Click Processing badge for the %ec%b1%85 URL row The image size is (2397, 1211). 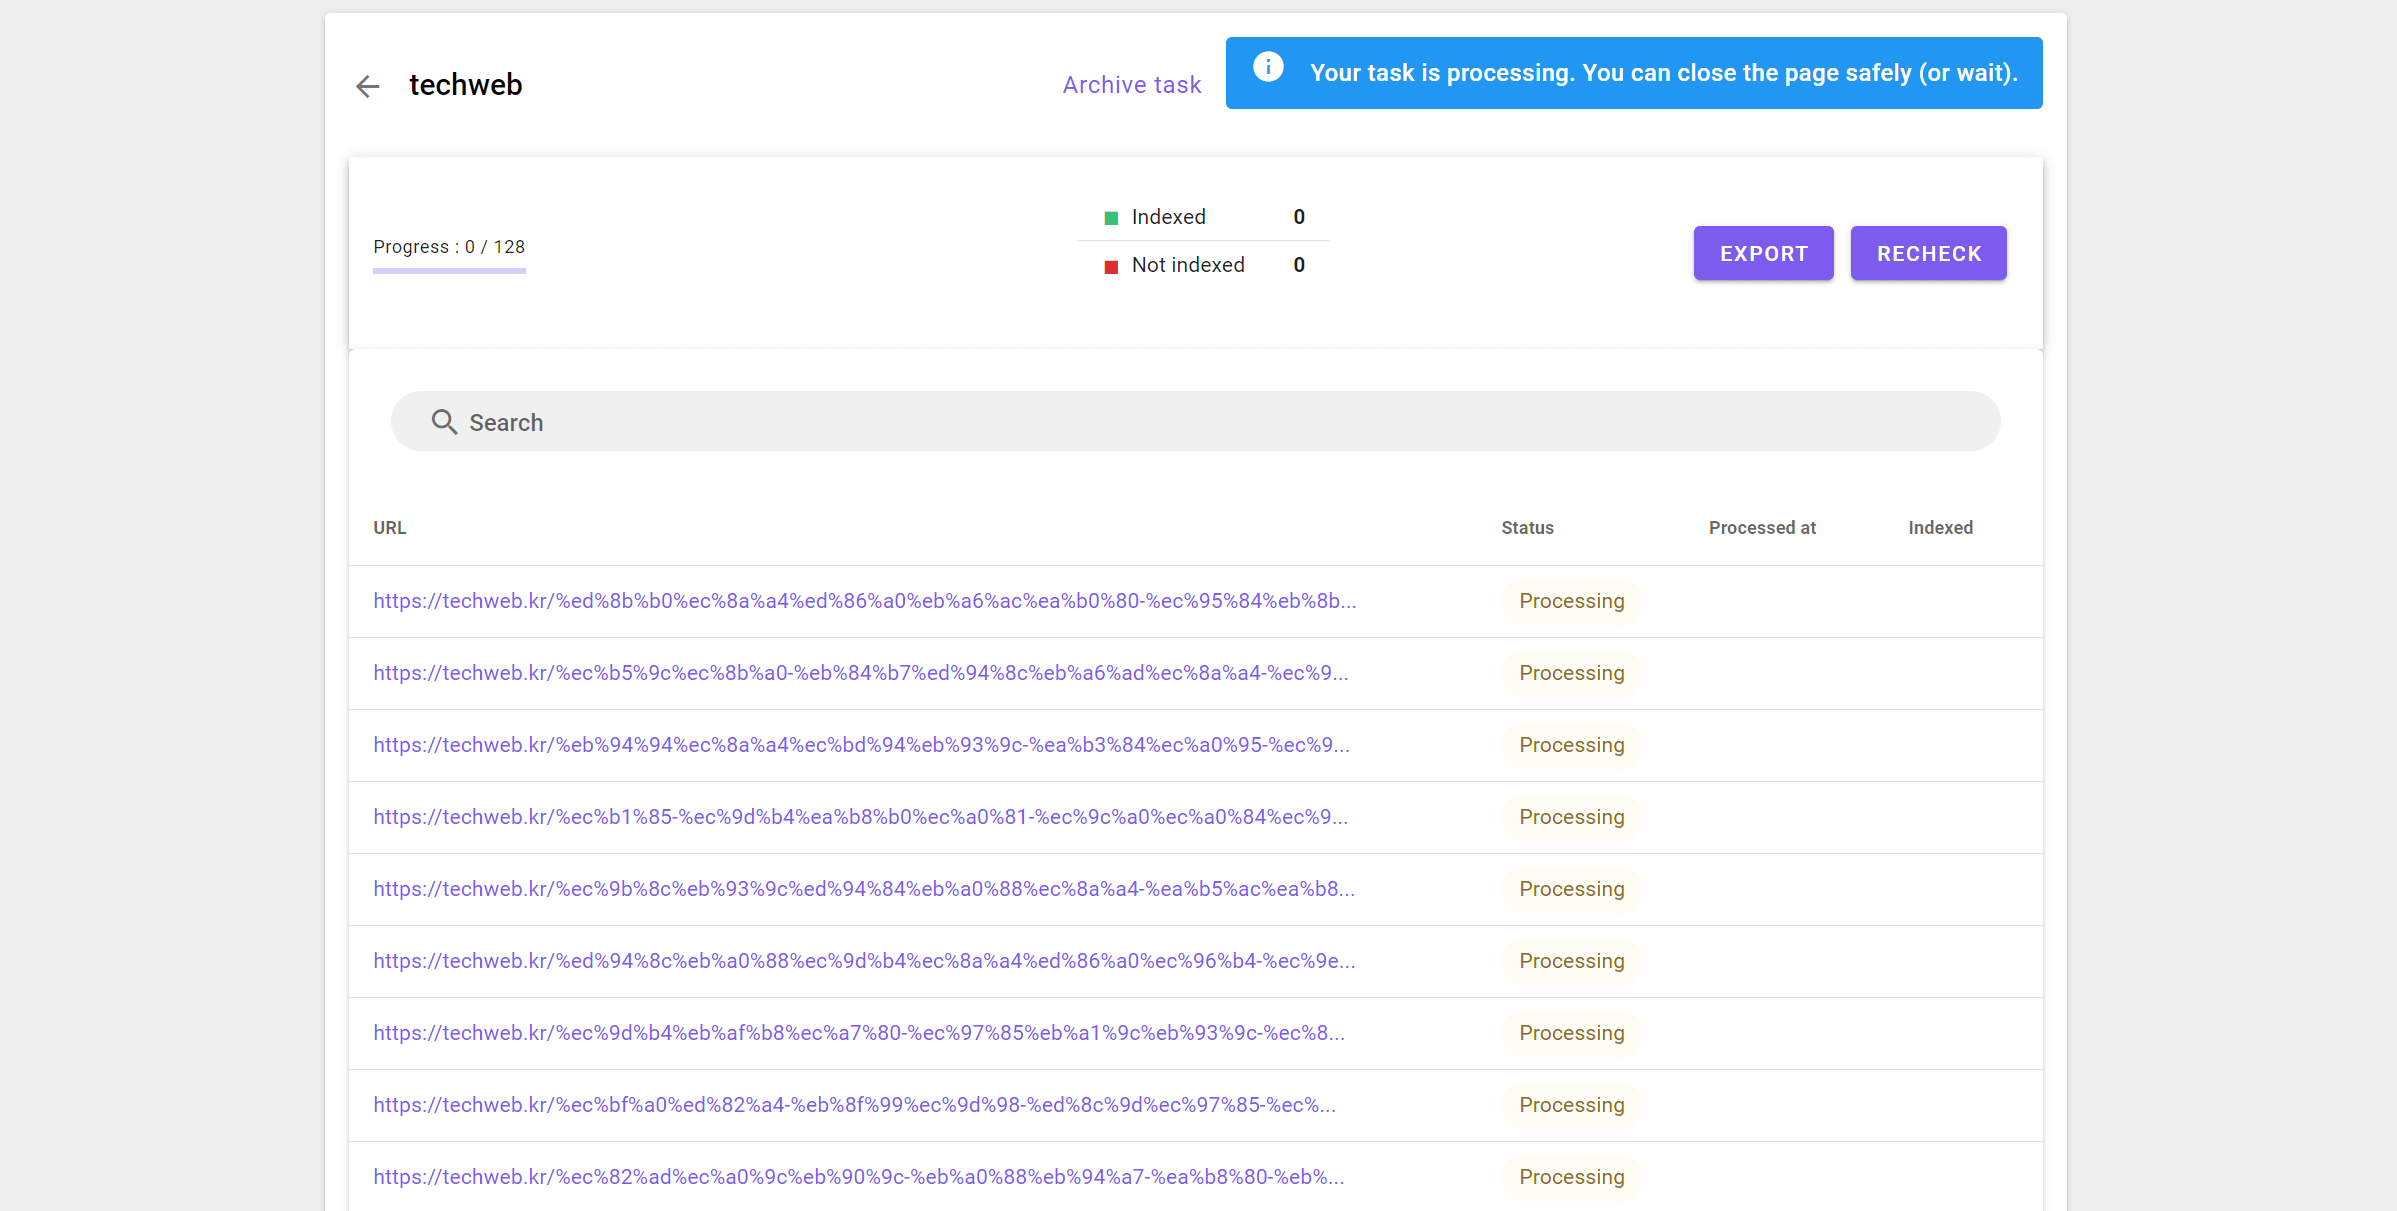coord(1571,817)
